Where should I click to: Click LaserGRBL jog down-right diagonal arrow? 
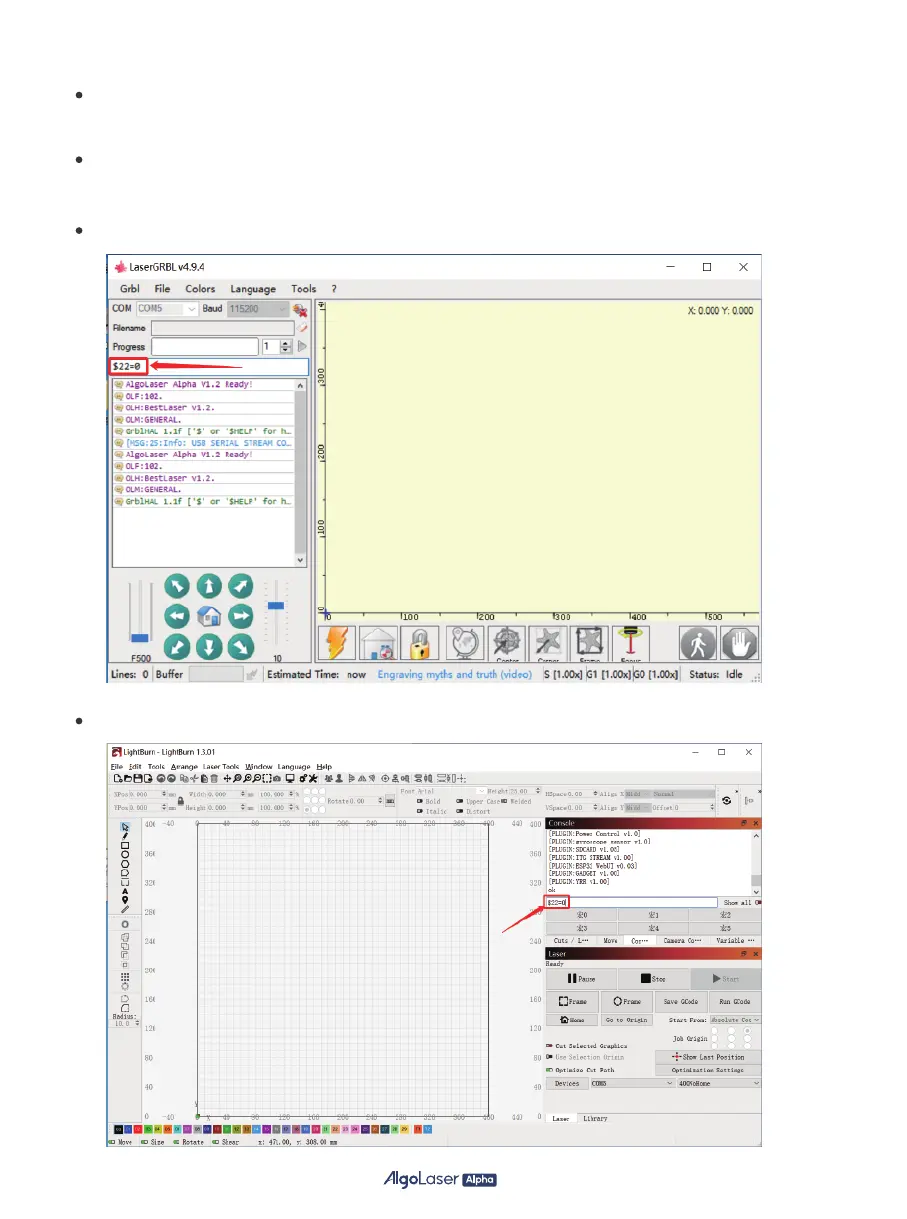coord(240,646)
